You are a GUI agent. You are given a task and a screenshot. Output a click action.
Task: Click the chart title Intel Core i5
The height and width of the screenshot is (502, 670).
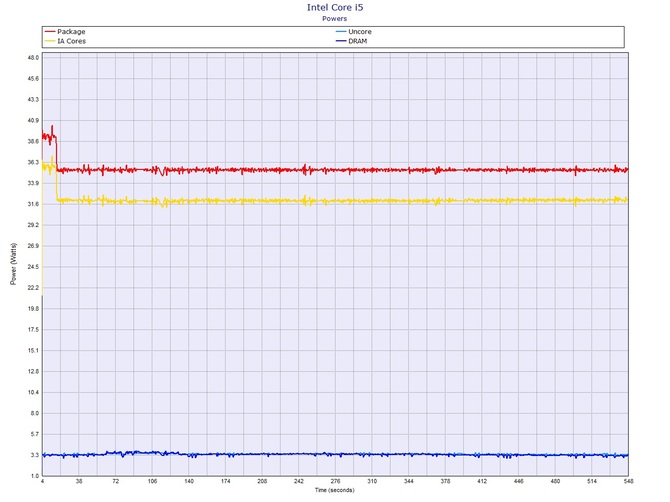point(335,7)
